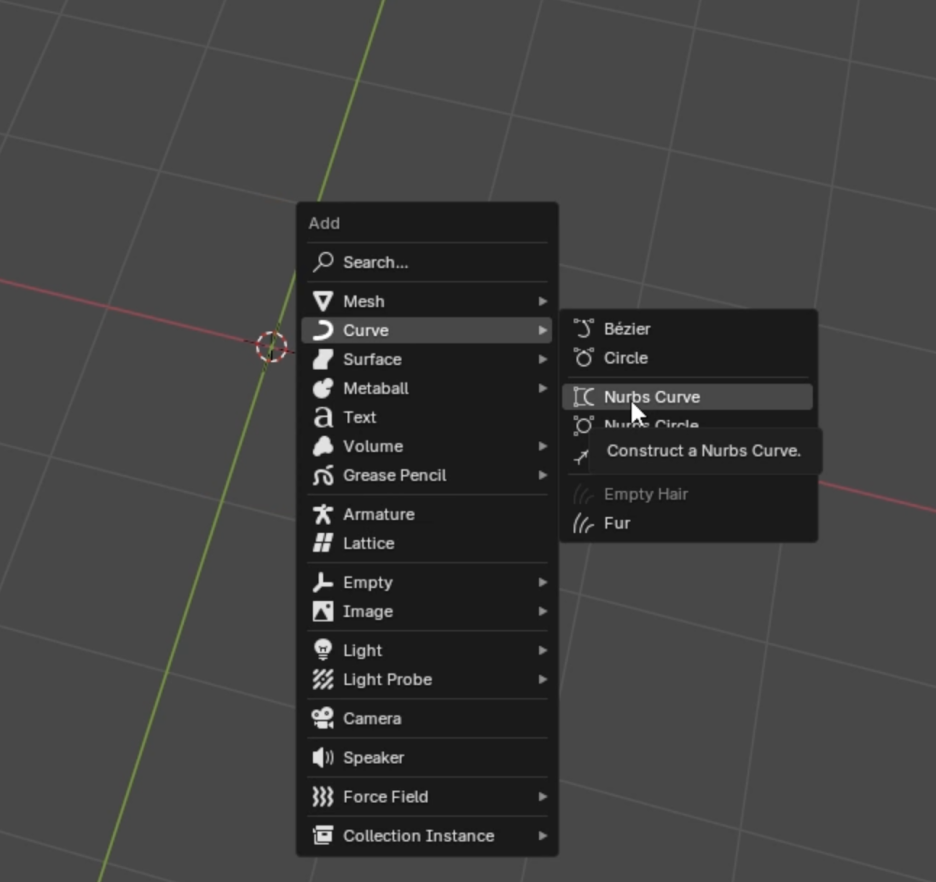Click the Mesh triangle icon
Screen dimensions: 936x882
(323, 301)
